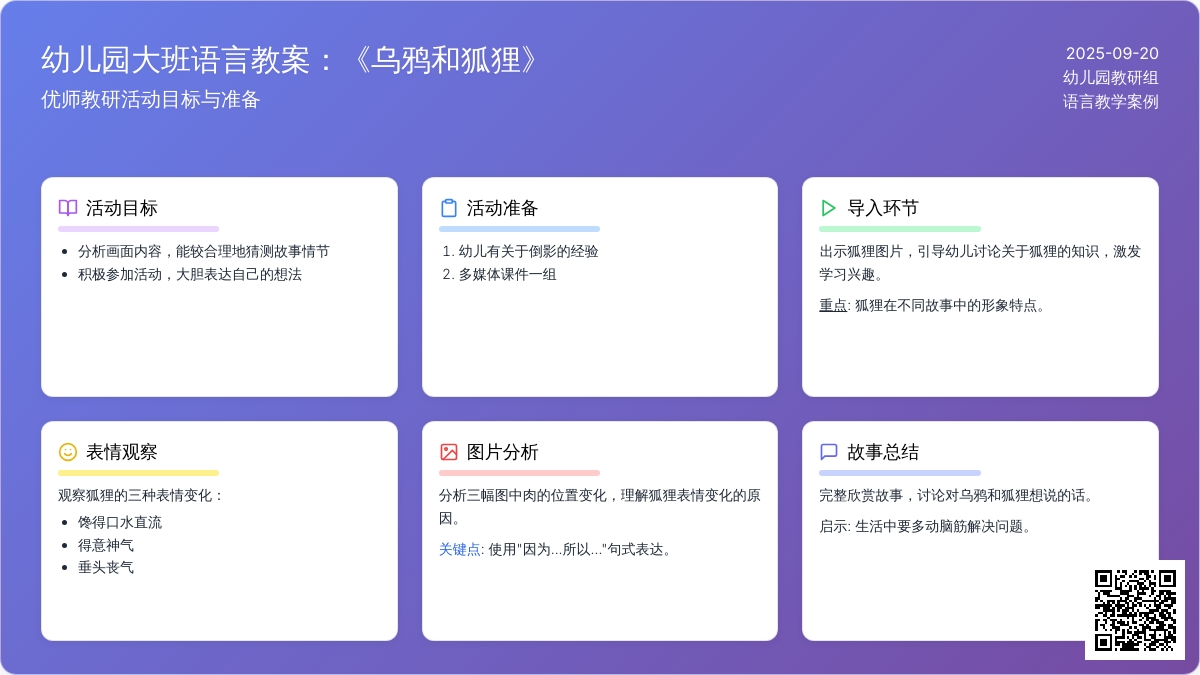Click the QR code in bottom corner
The width and height of the screenshot is (1200, 675).
click(1135, 610)
